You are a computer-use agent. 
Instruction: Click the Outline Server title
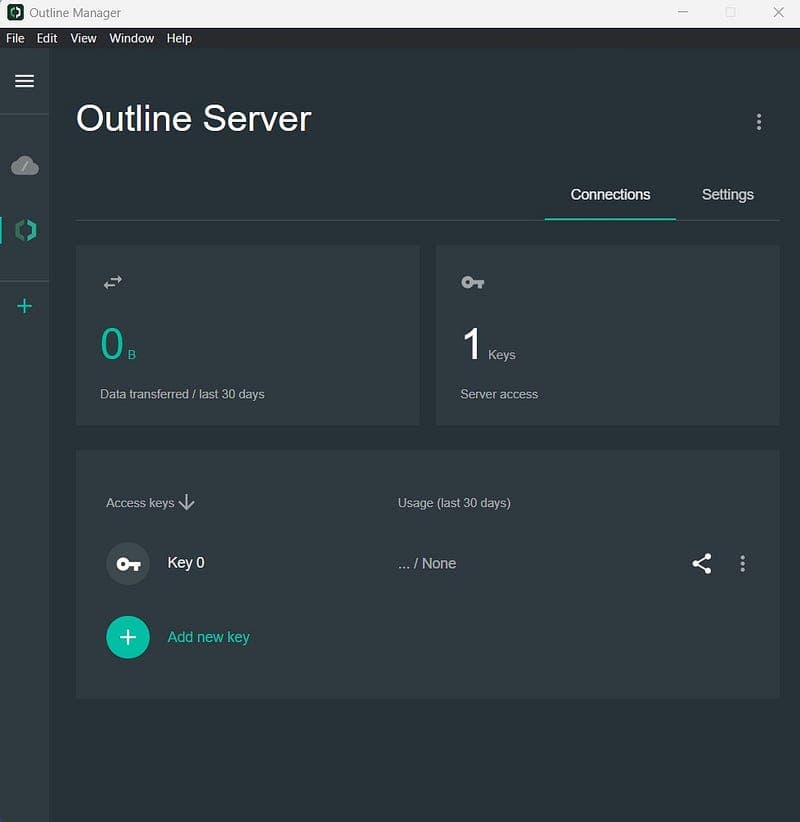click(x=193, y=118)
